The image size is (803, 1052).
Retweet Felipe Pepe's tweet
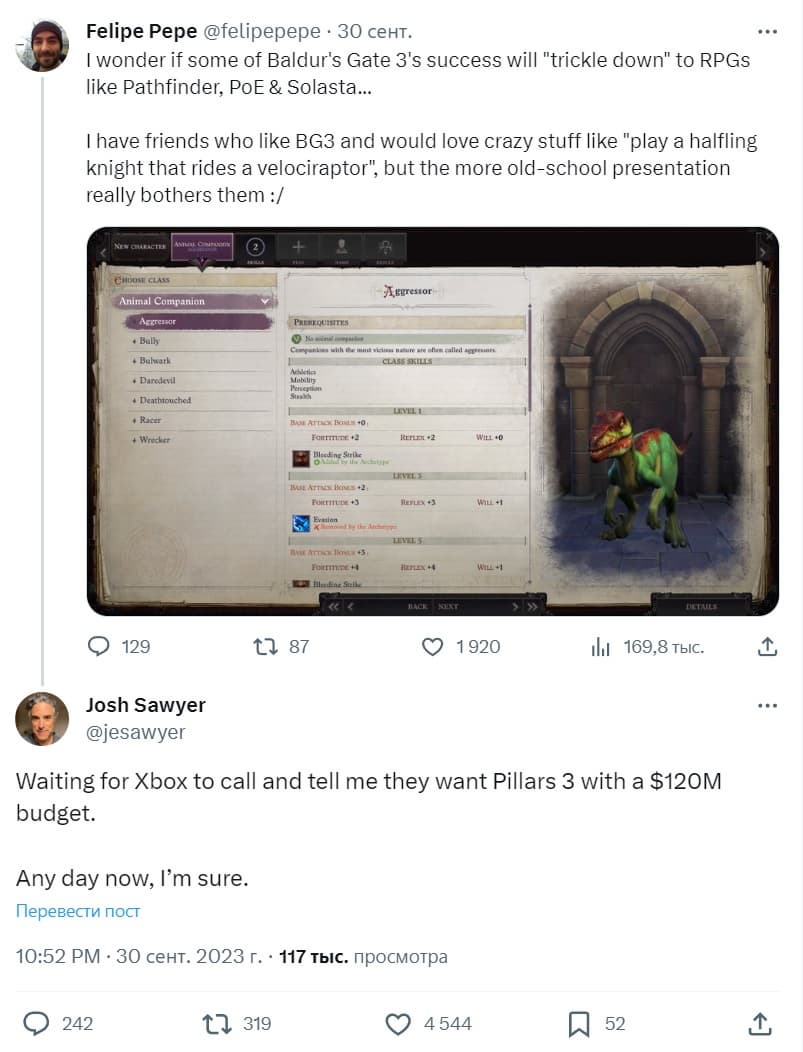pos(266,647)
